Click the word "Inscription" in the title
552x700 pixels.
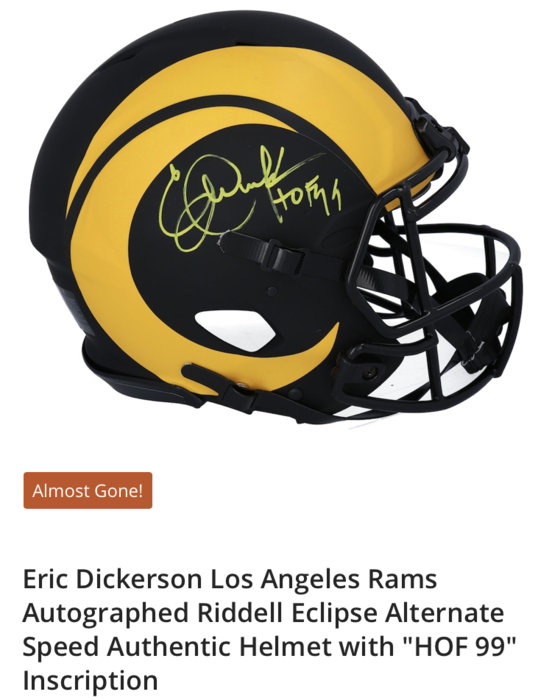90,681
